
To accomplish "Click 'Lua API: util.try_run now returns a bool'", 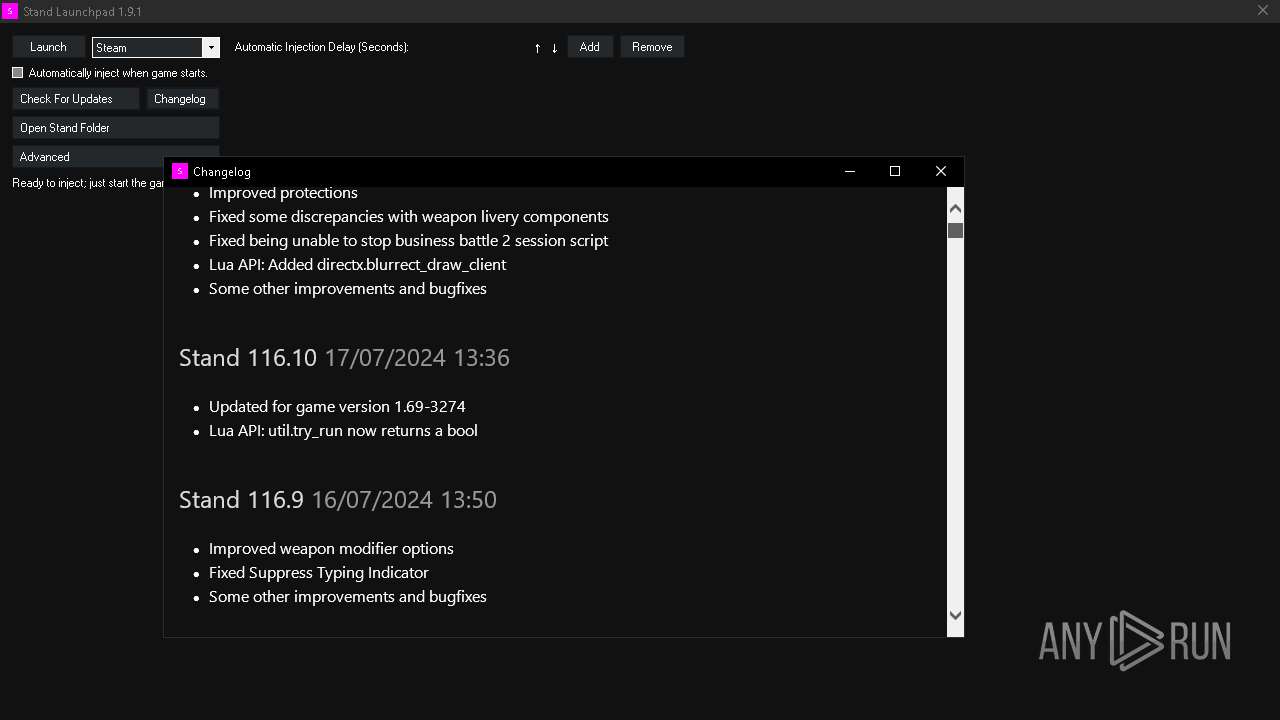I will [343, 431].
